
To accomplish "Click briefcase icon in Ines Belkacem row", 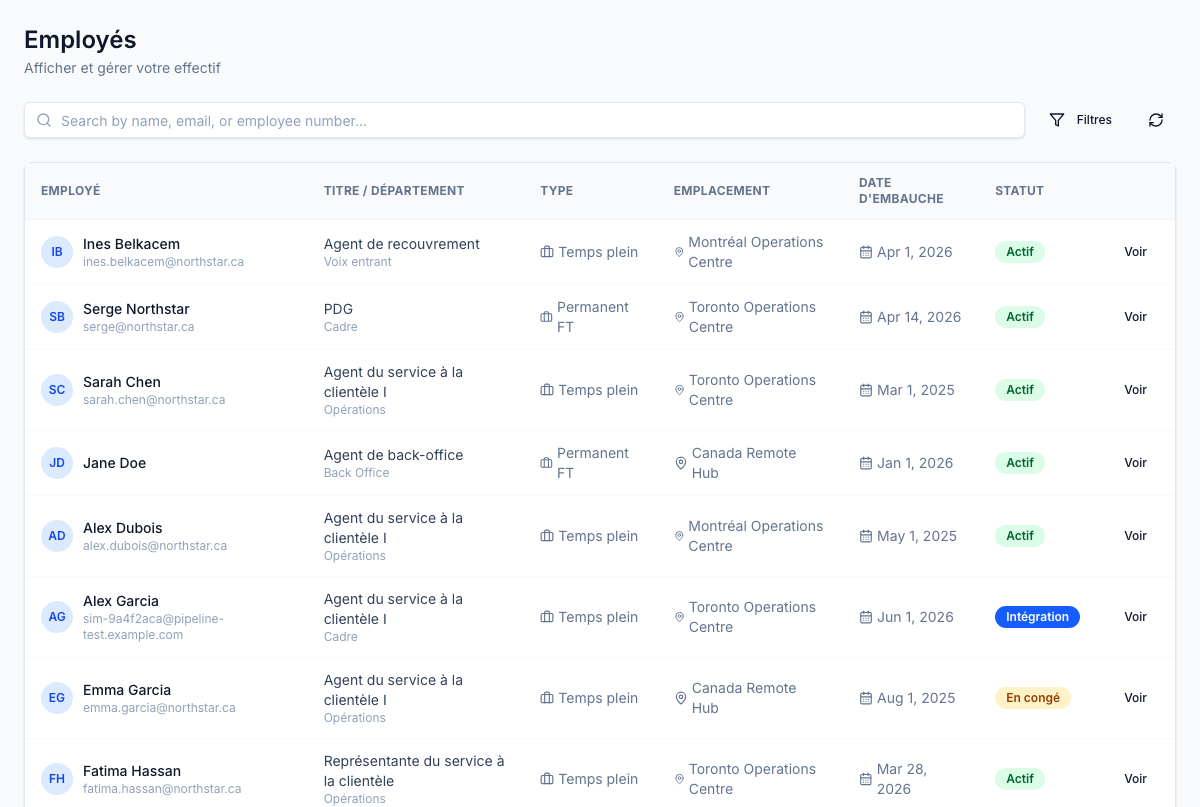I will point(547,252).
